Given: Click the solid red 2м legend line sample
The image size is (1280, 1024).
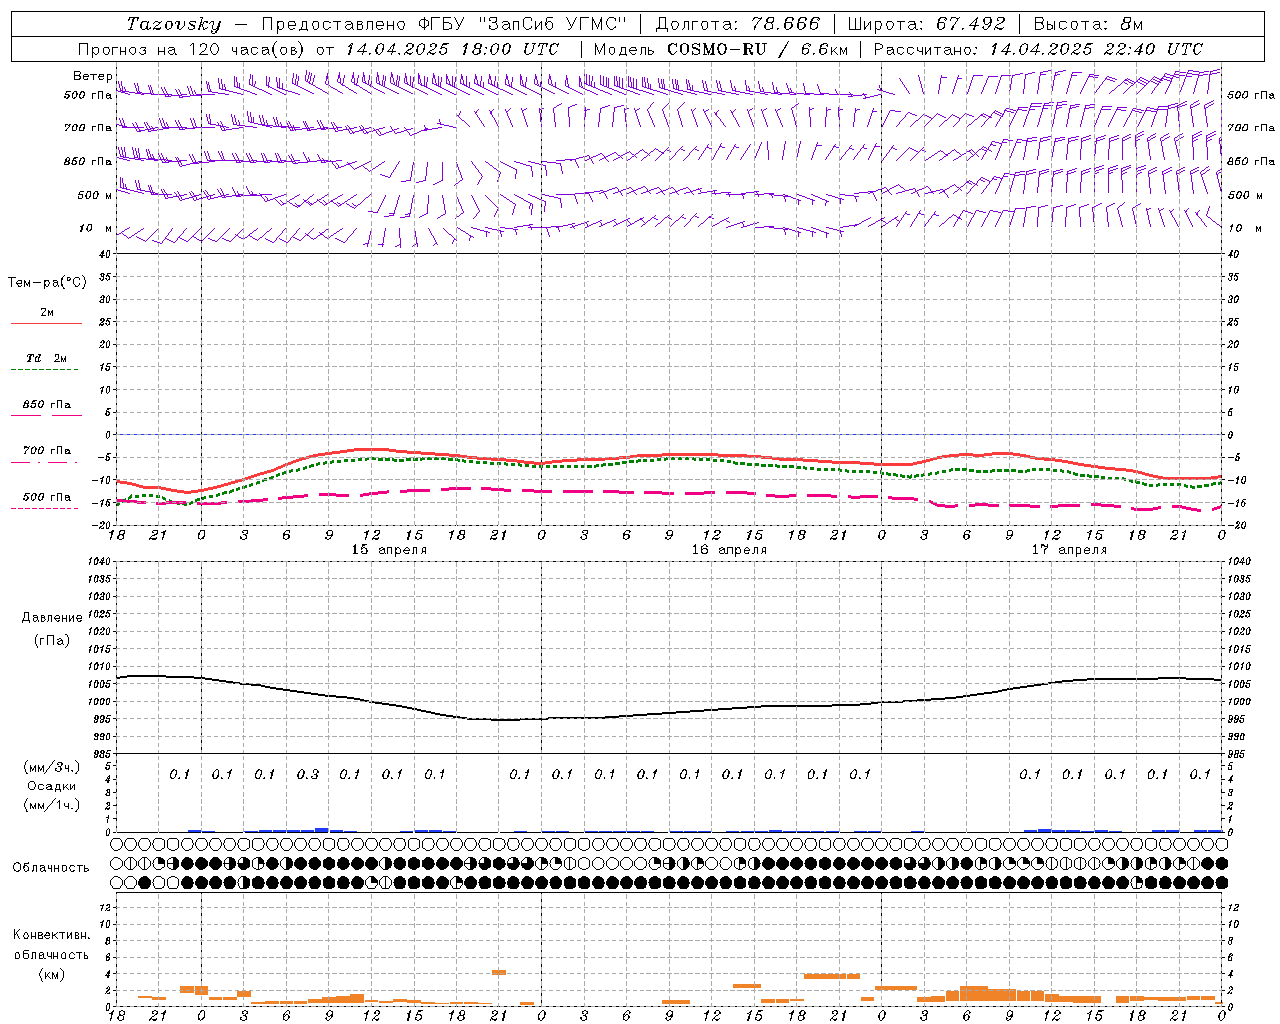Looking at the screenshot, I should [46, 324].
